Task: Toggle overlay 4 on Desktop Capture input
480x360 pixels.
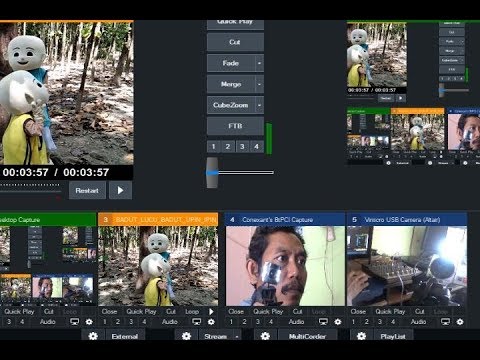Action: pos(22,322)
